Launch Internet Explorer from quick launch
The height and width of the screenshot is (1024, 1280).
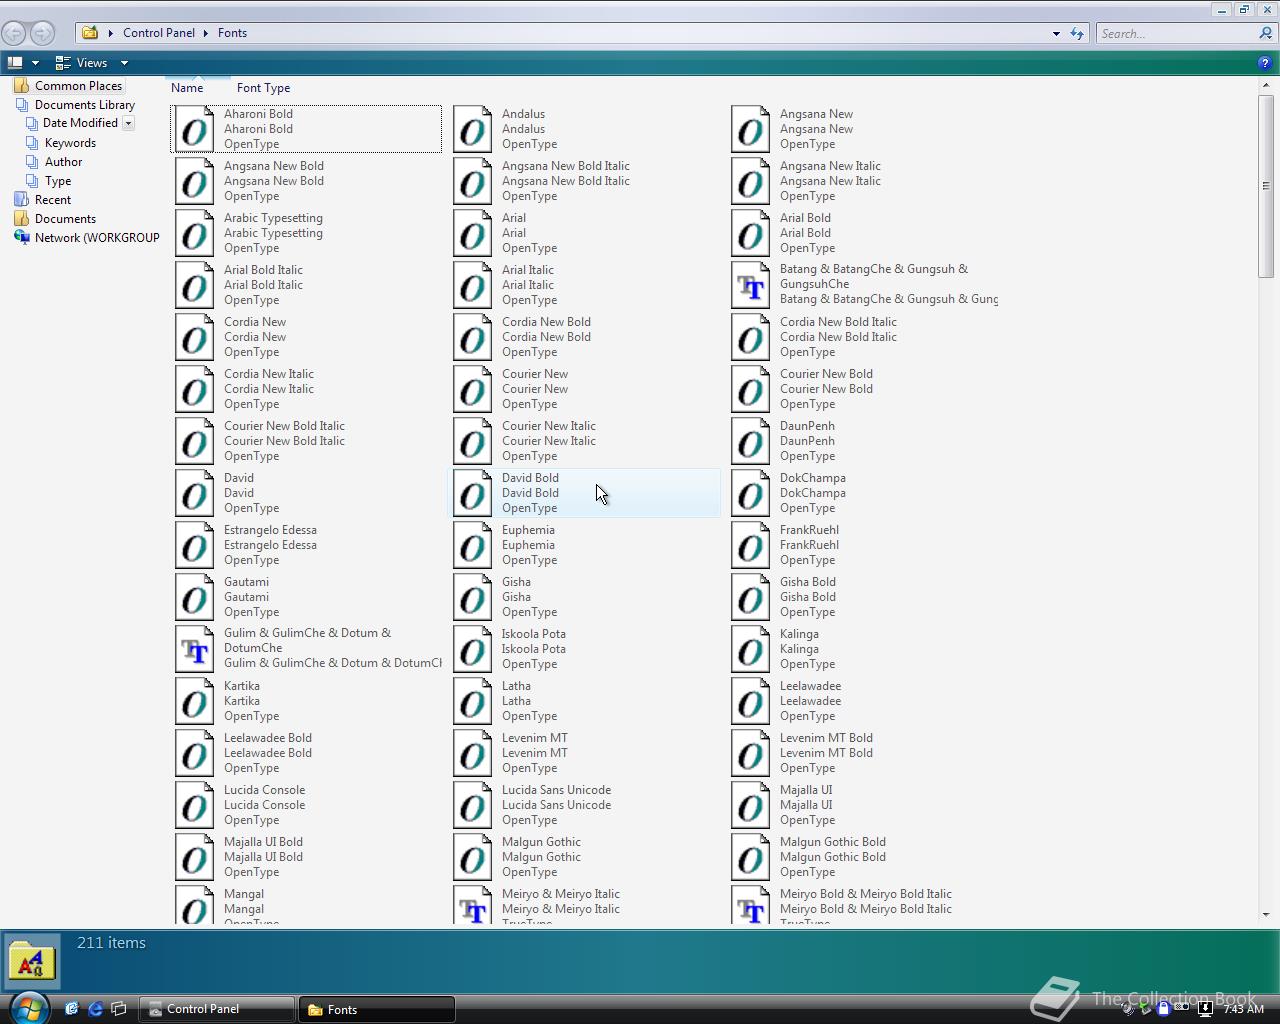[x=95, y=1009]
